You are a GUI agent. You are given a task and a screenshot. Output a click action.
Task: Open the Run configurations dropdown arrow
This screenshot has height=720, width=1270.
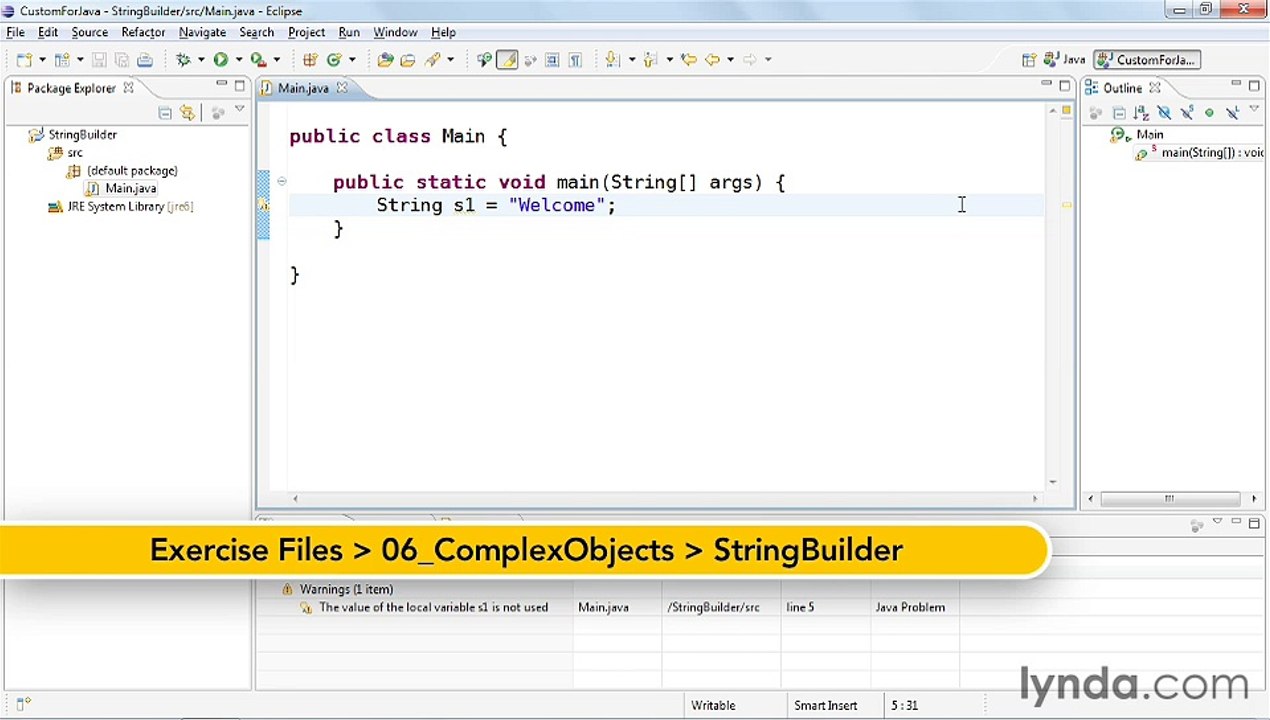click(238, 60)
